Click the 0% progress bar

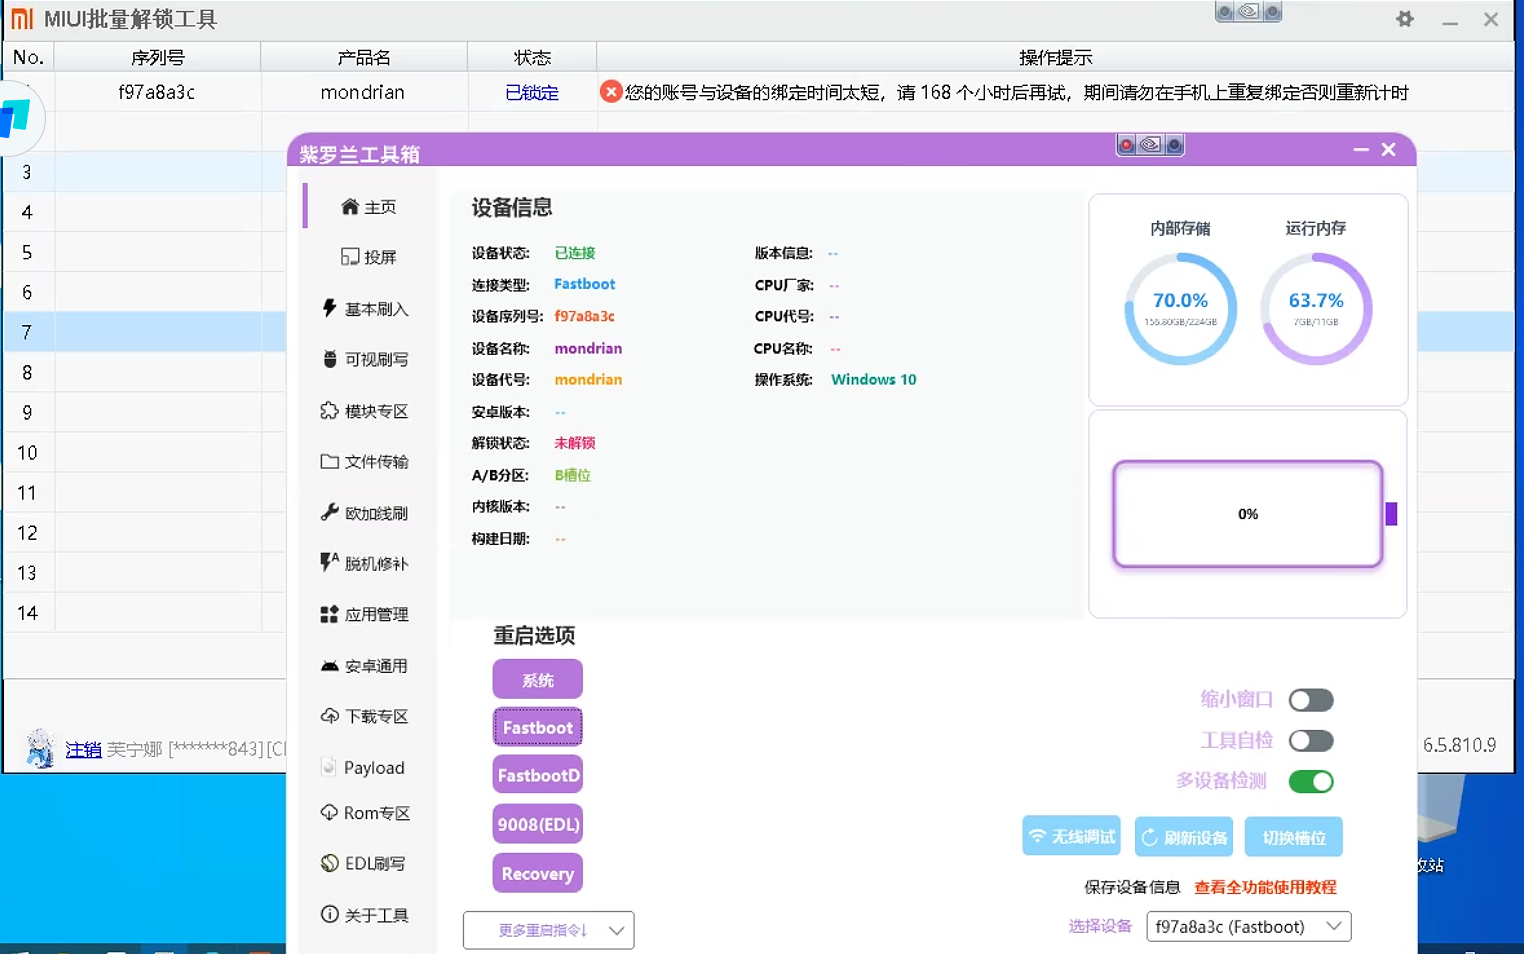(x=1247, y=514)
